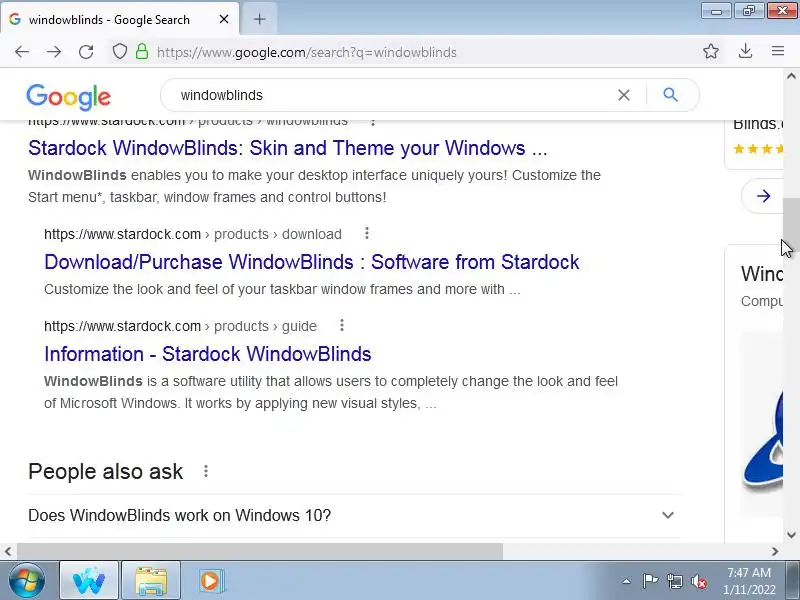Open the Waterfox browser taskbar icon
This screenshot has height=600, width=800.
click(x=89, y=580)
